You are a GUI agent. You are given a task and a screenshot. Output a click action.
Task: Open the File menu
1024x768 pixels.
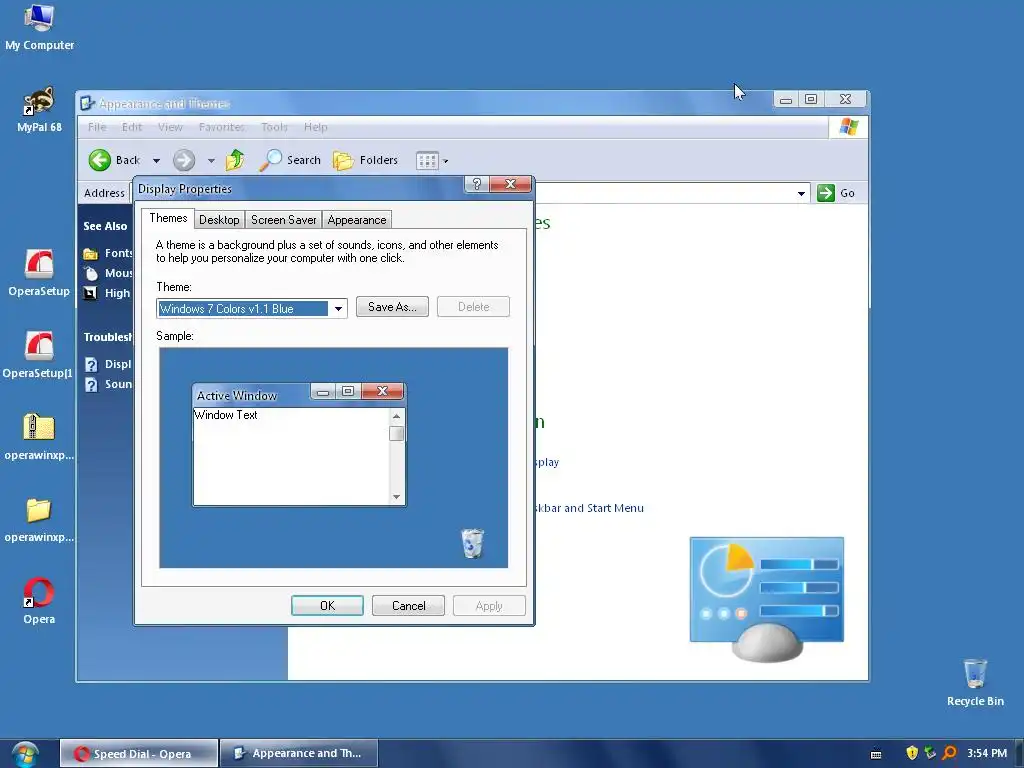click(x=97, y=127)
